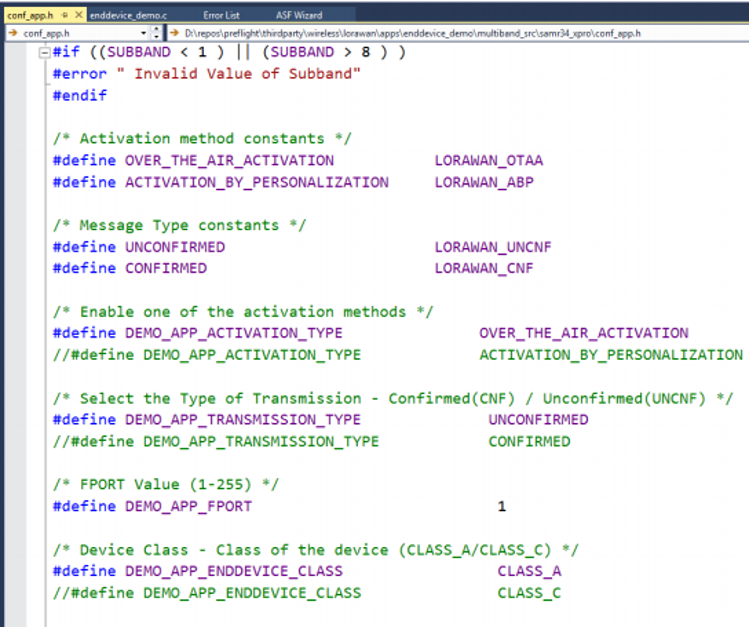Click the CLASS_A value
The height and width of the screenshot is (627, 749).
[529, 571]
